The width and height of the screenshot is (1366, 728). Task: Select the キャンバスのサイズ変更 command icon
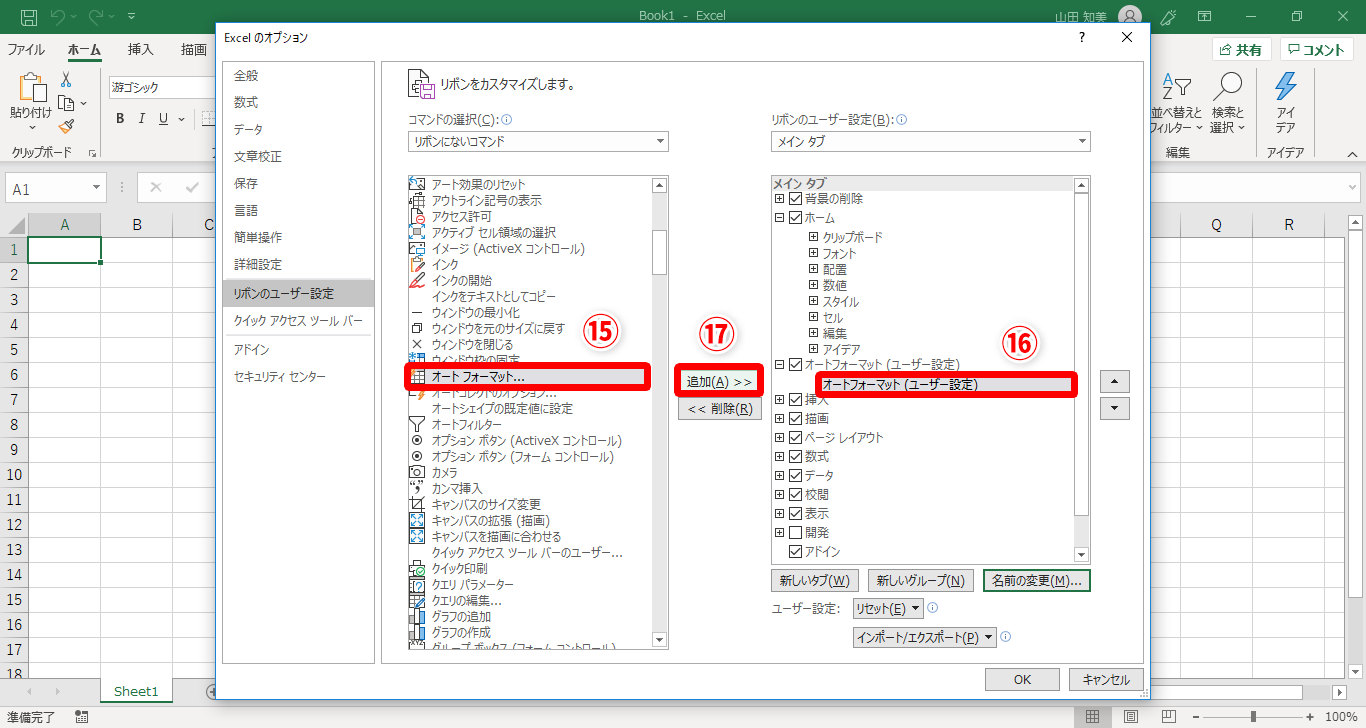pyautogui.click(x=418, y=504)
